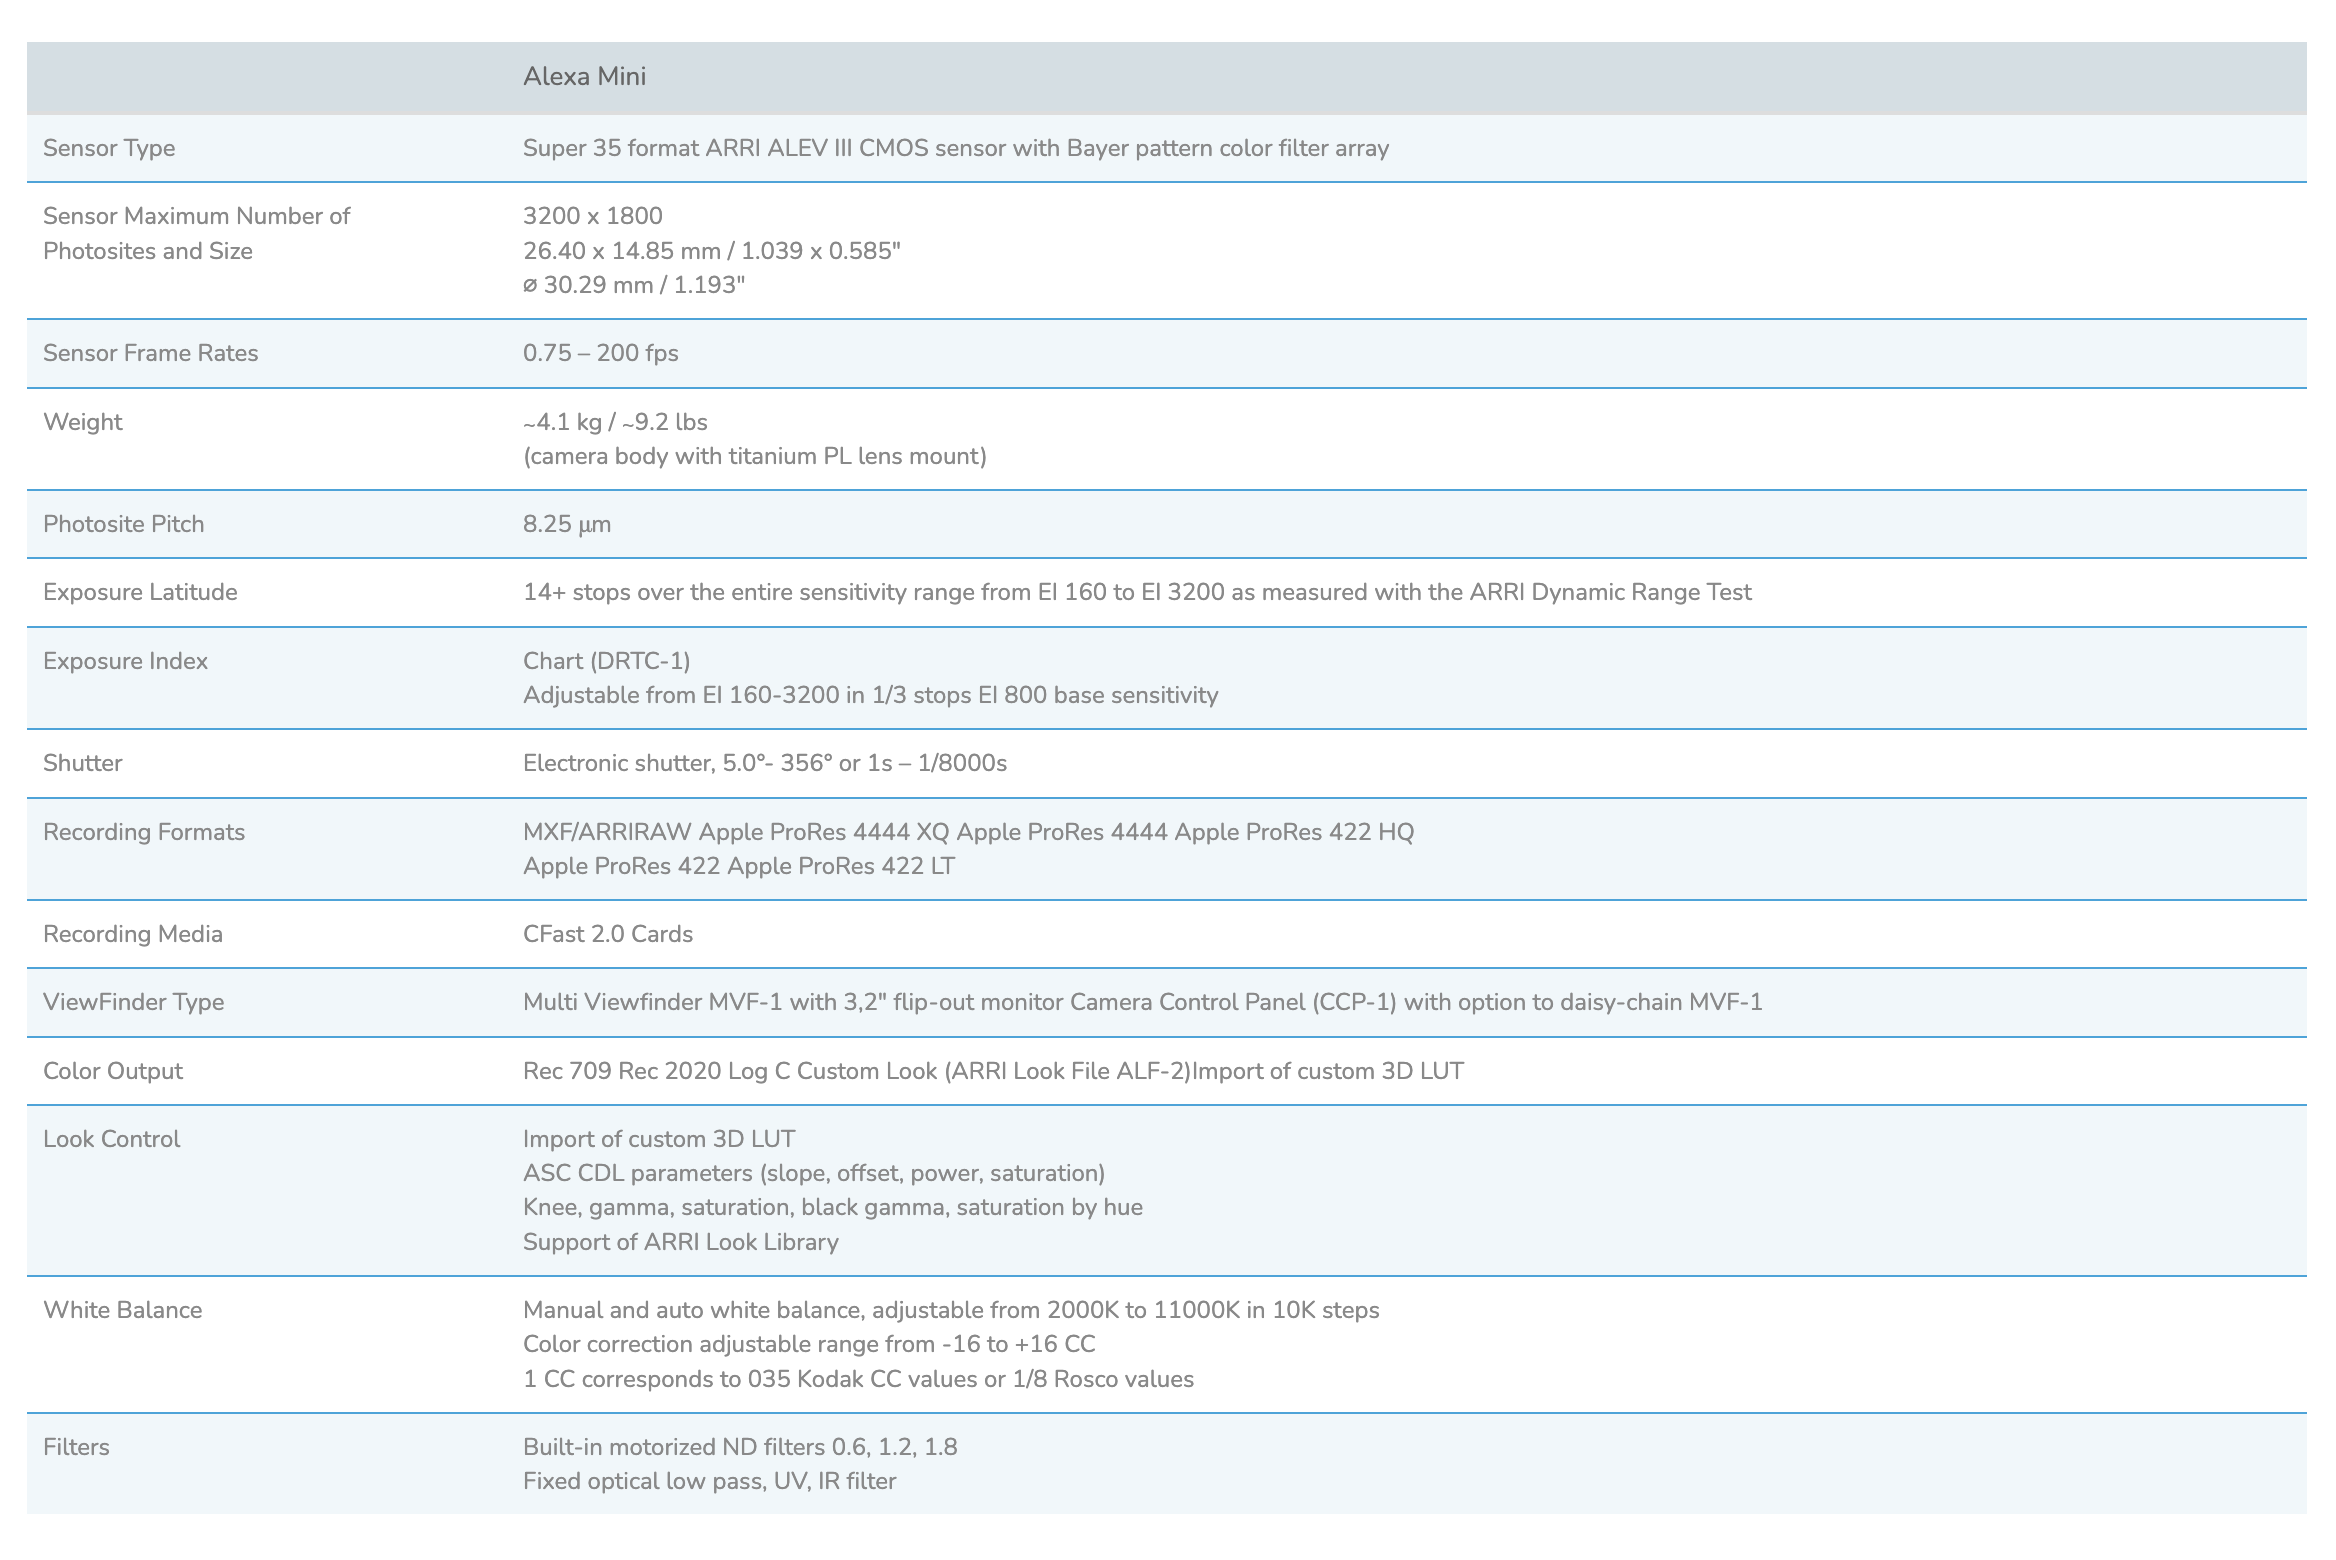Click the 'ViewFinder Type' label
Screen dimensions: 2336x1560
[x=134, y=1002]
